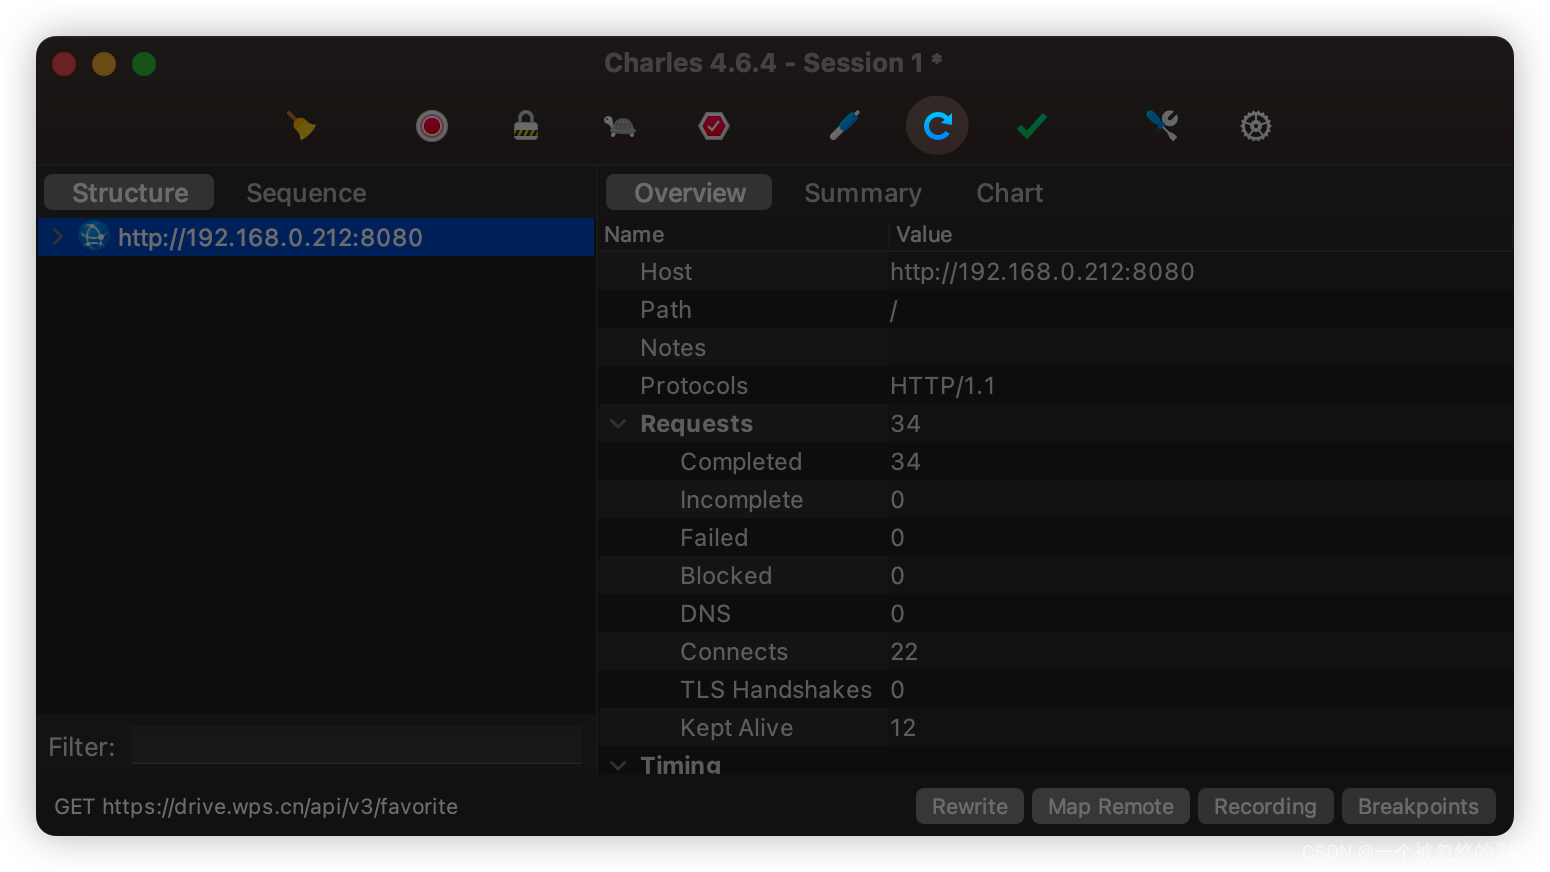Select the Completed row
Screen dimensions: 1550x872
1055,462
